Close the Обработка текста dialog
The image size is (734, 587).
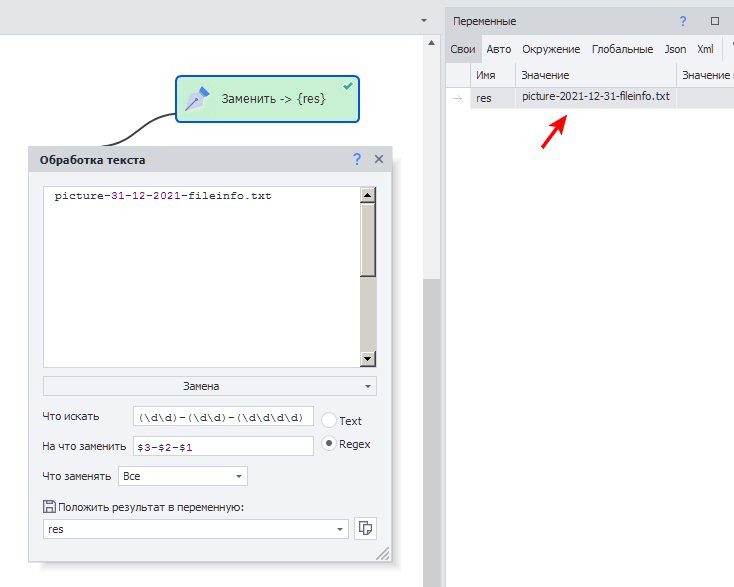coord(379,159)
